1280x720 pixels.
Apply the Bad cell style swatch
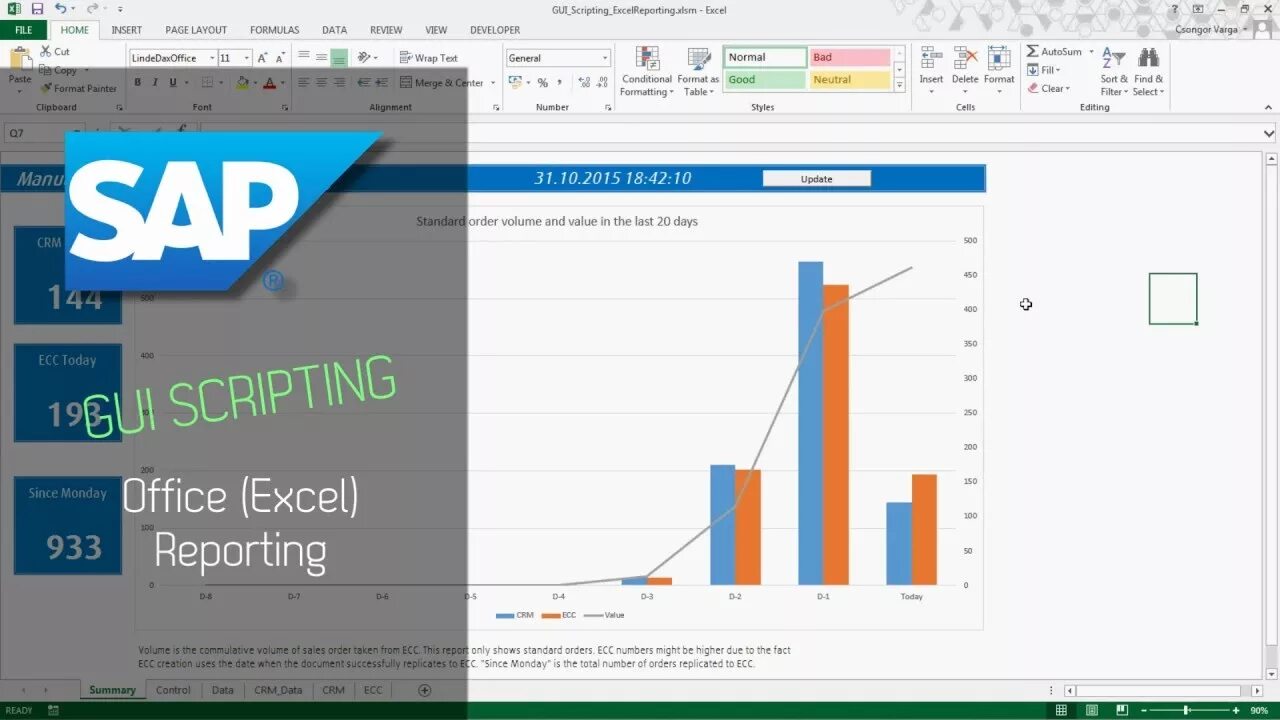tap(850, 57)
